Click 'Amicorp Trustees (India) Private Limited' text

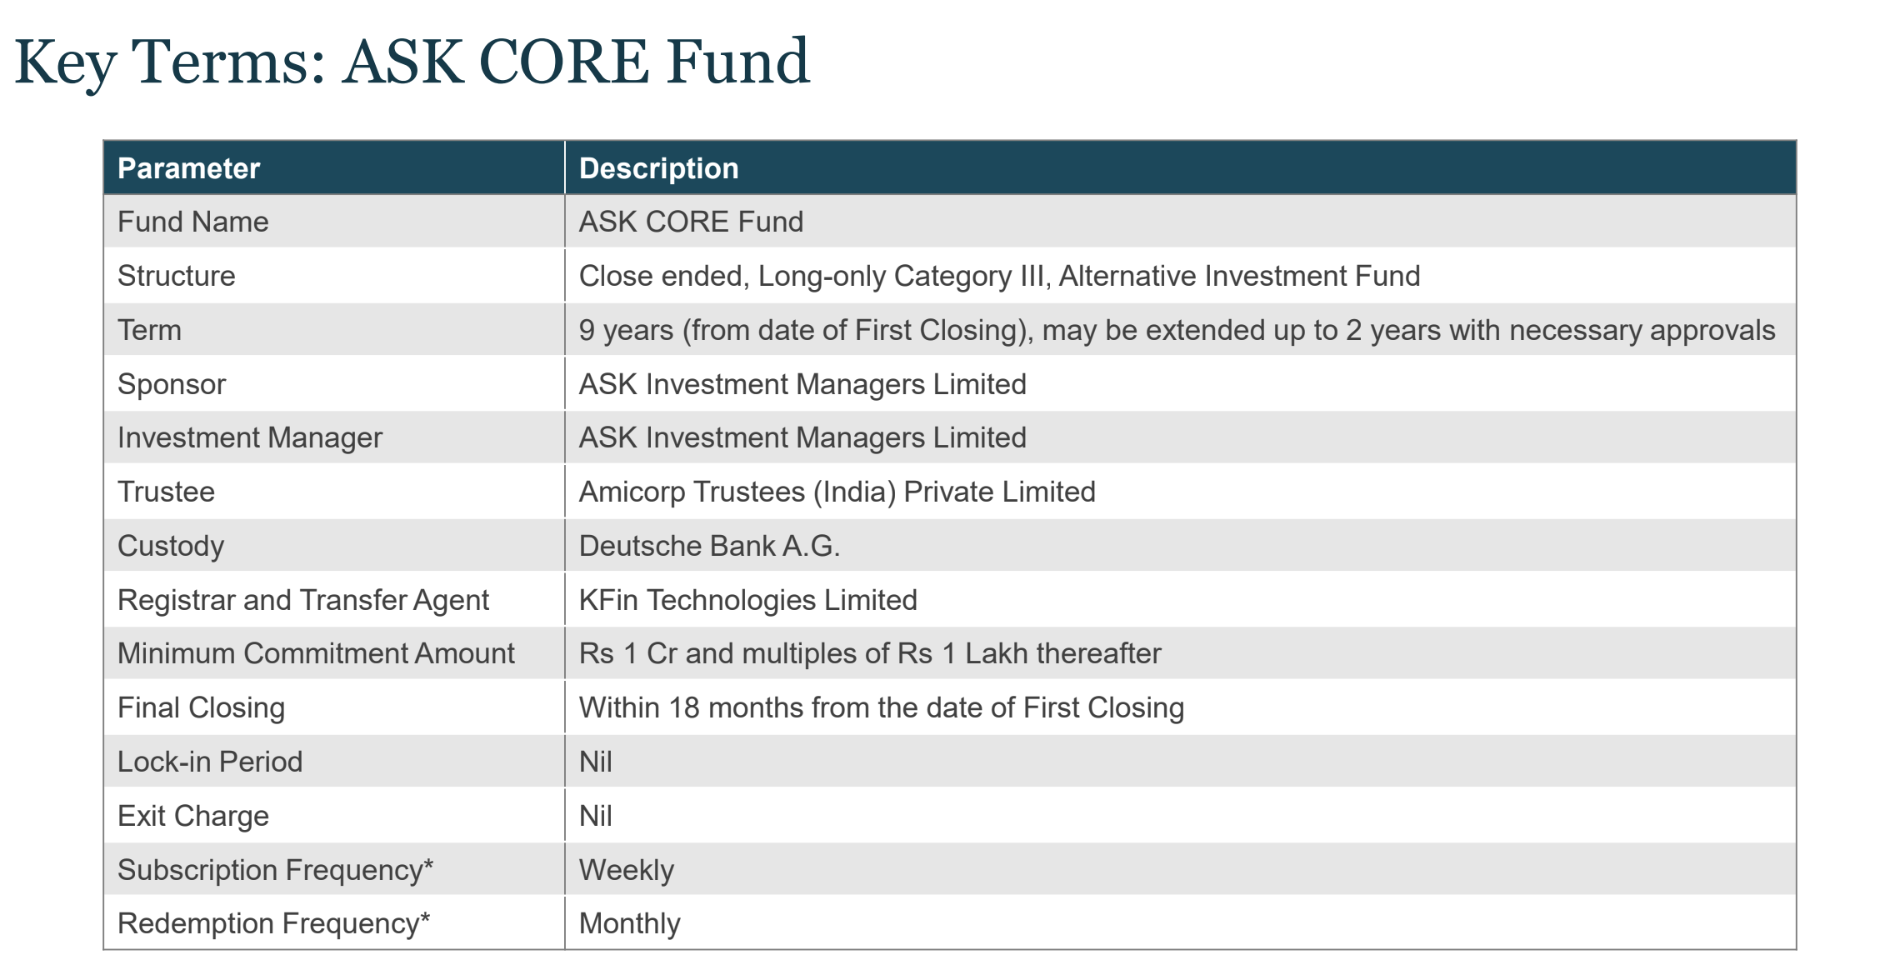[x=837, y=492]
